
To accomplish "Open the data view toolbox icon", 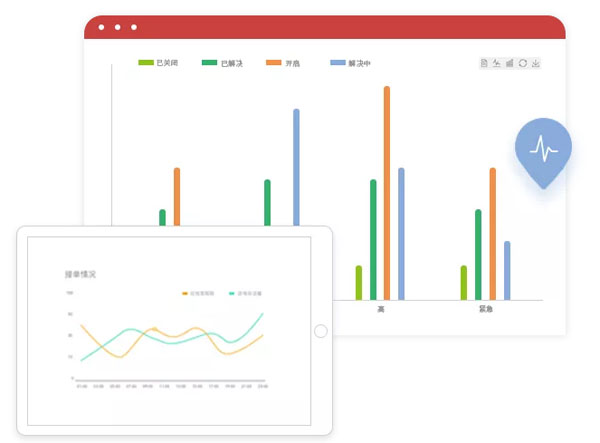I will 484,64.
